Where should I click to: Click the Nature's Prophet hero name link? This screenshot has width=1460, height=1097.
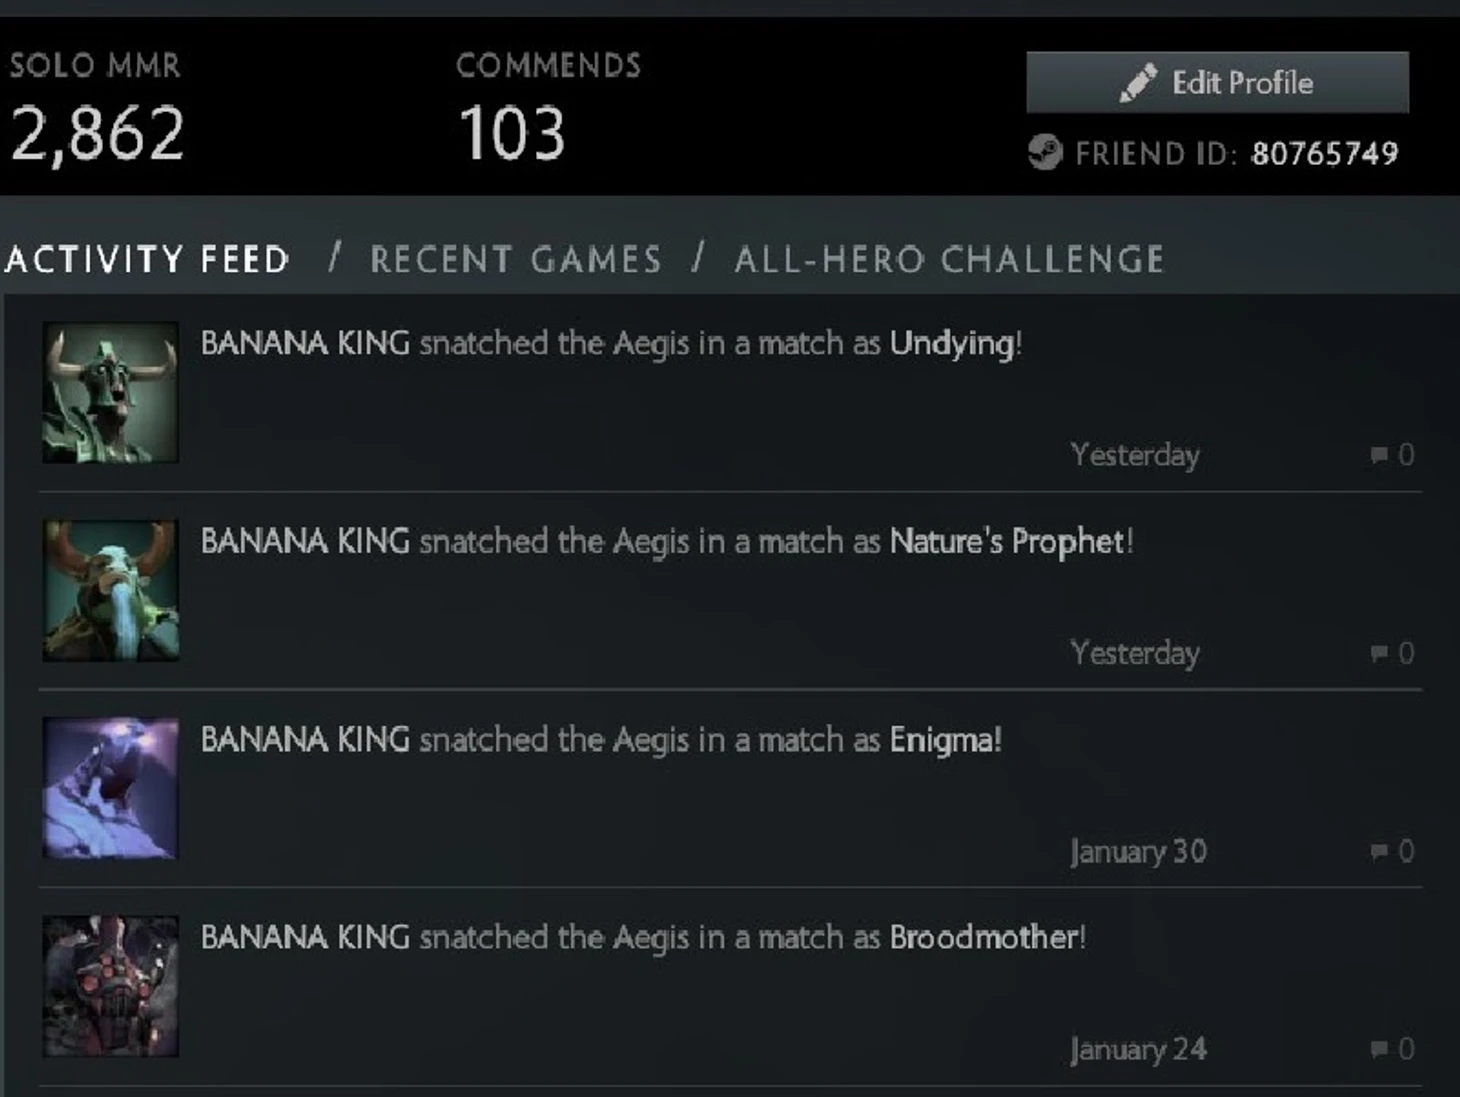1007,542
